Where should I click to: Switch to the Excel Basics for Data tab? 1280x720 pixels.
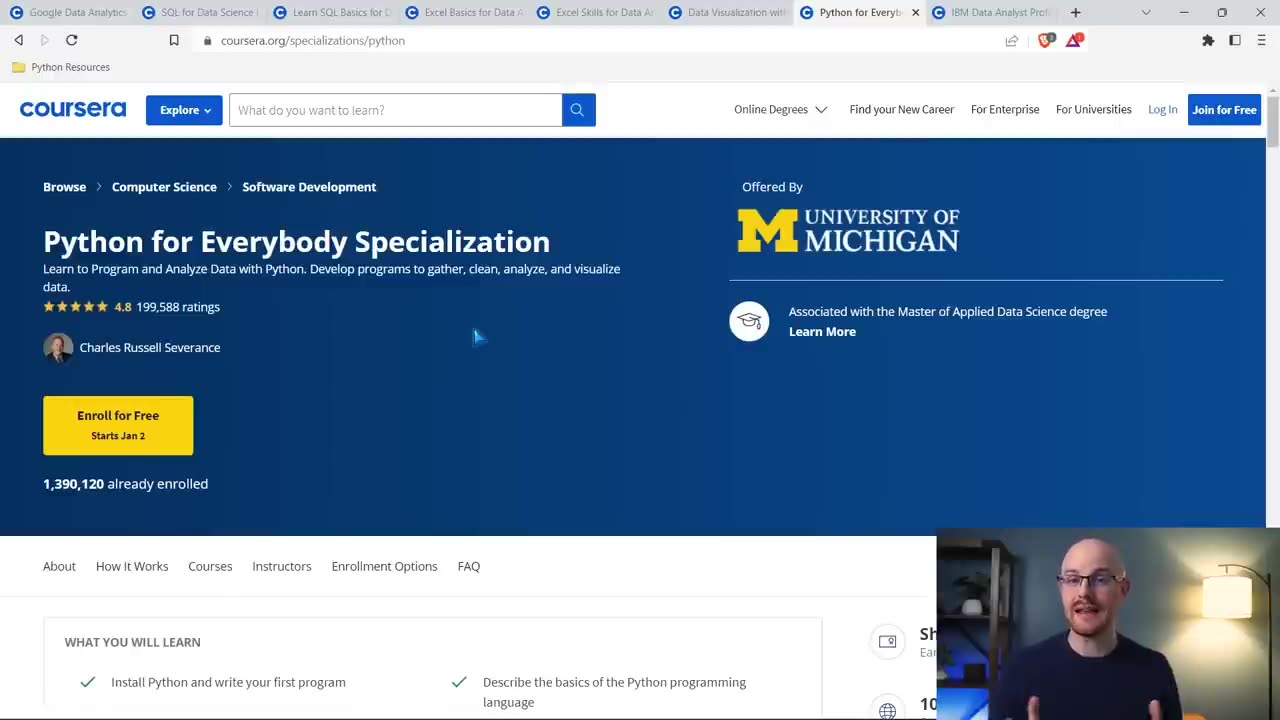pyautogui.click(x=462, y=12)
